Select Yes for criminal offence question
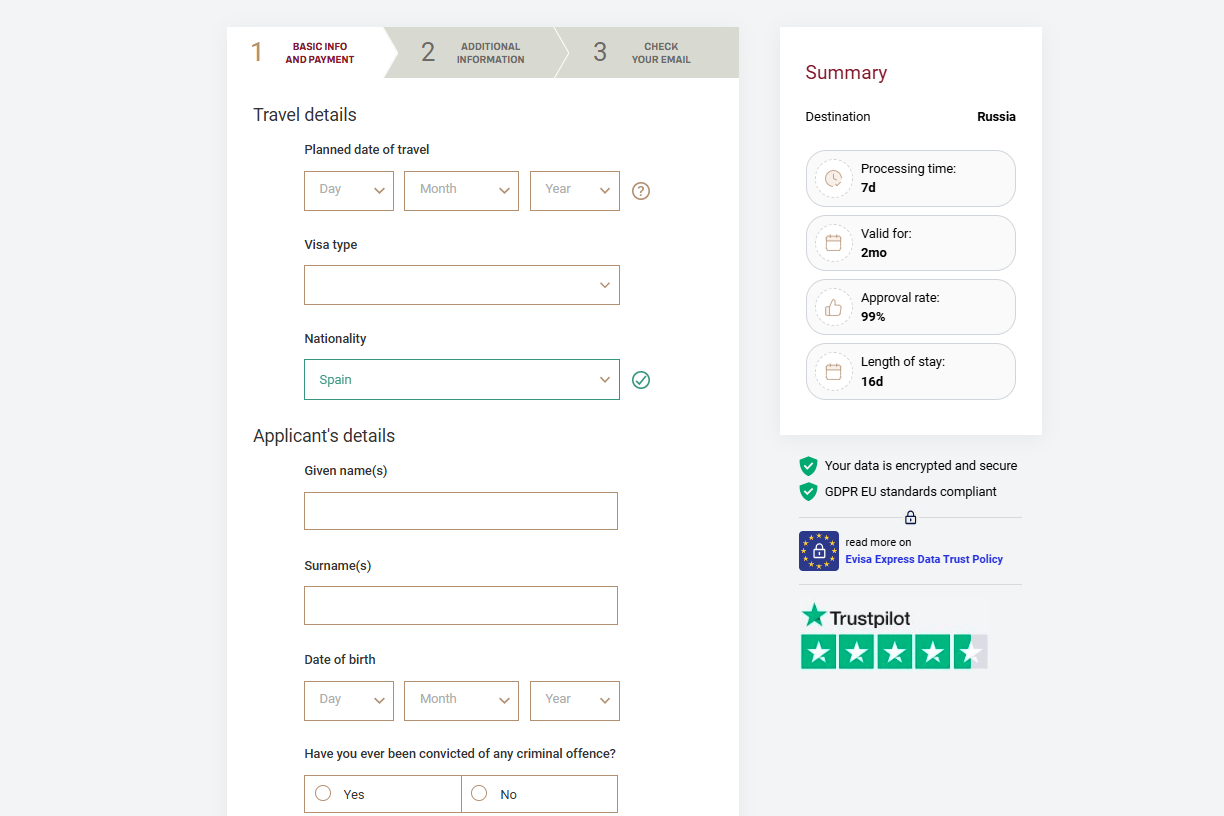 [322, 793]
